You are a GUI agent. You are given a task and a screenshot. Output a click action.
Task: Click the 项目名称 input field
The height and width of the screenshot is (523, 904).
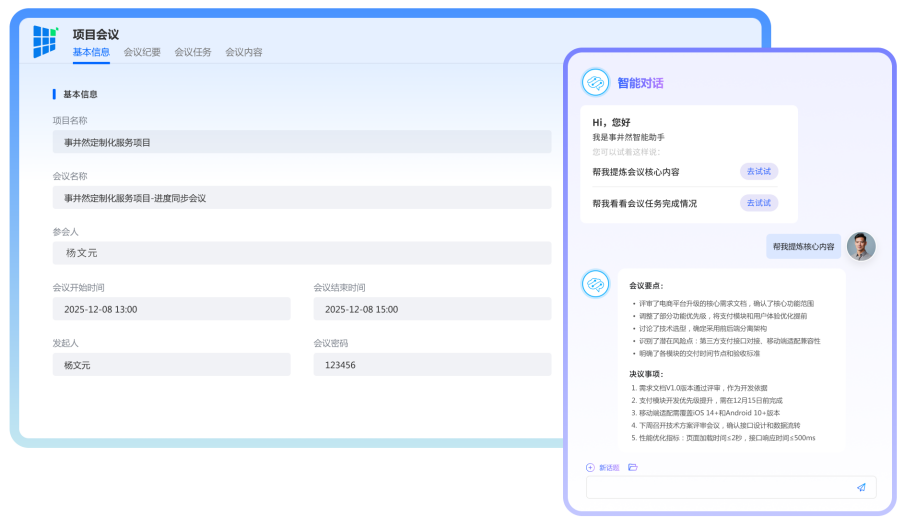click(x=302, y=142)
